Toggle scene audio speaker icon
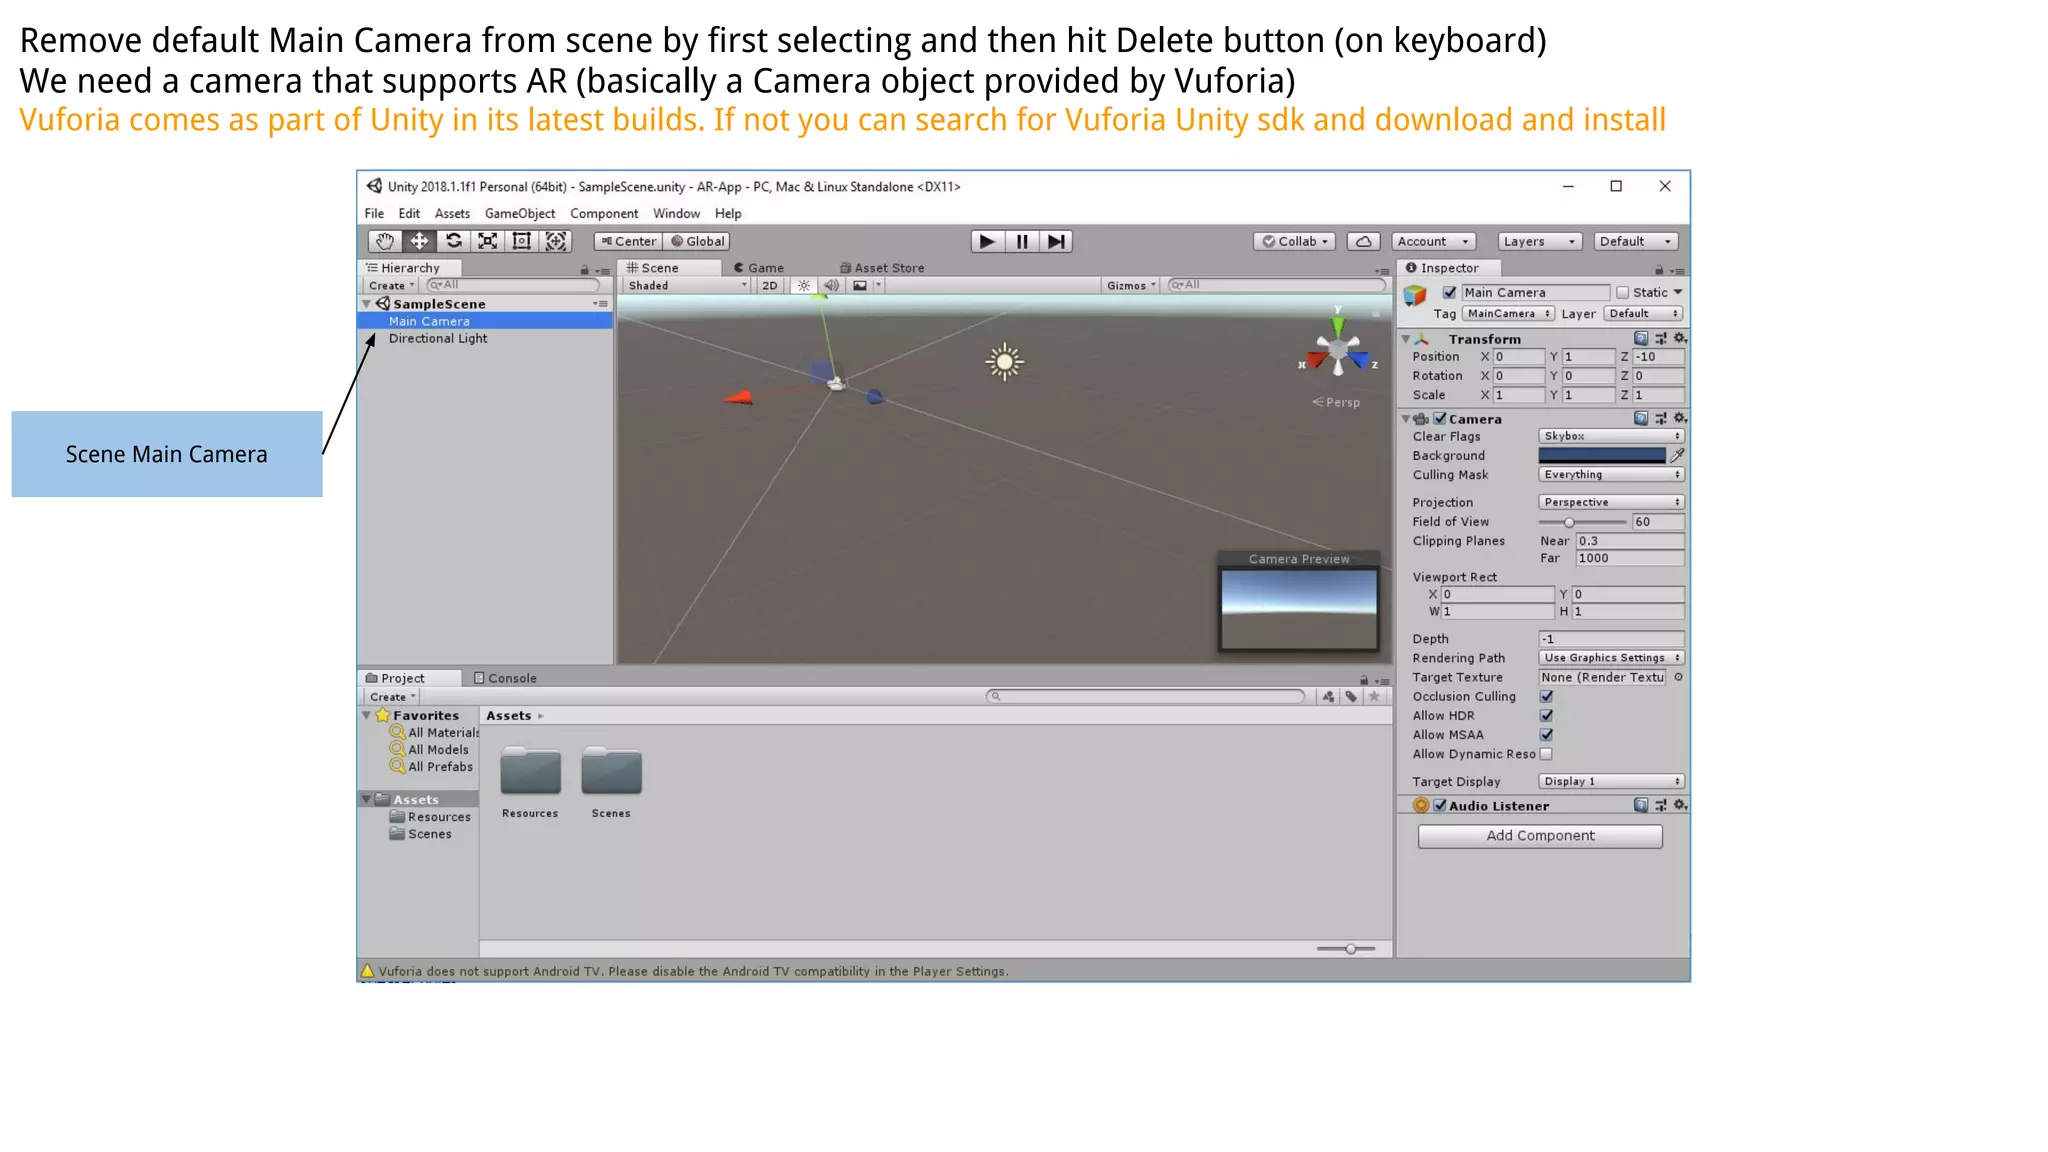This screenshot has height=1152, width=2048. pyautogui.click(x=831, y=285)
